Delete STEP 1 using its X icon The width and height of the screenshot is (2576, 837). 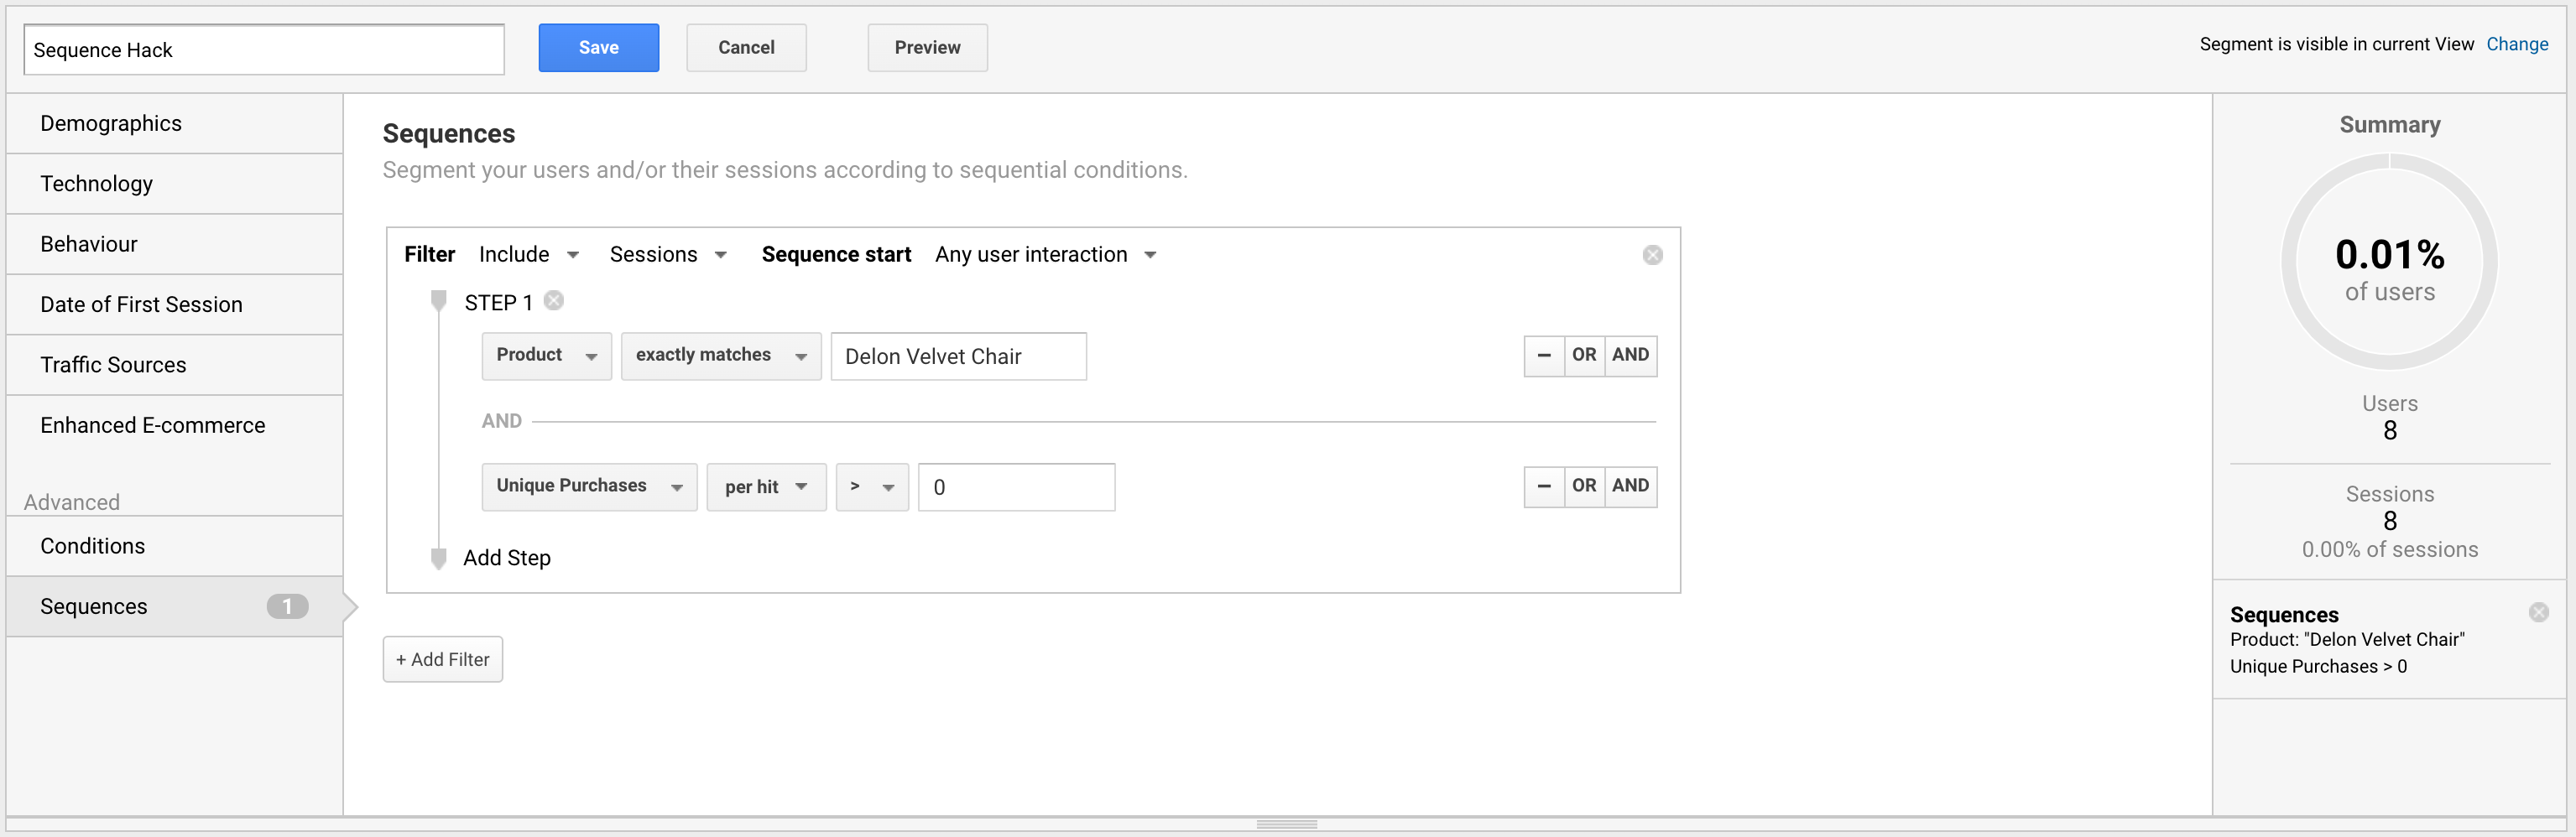click(x=554, y=301)
